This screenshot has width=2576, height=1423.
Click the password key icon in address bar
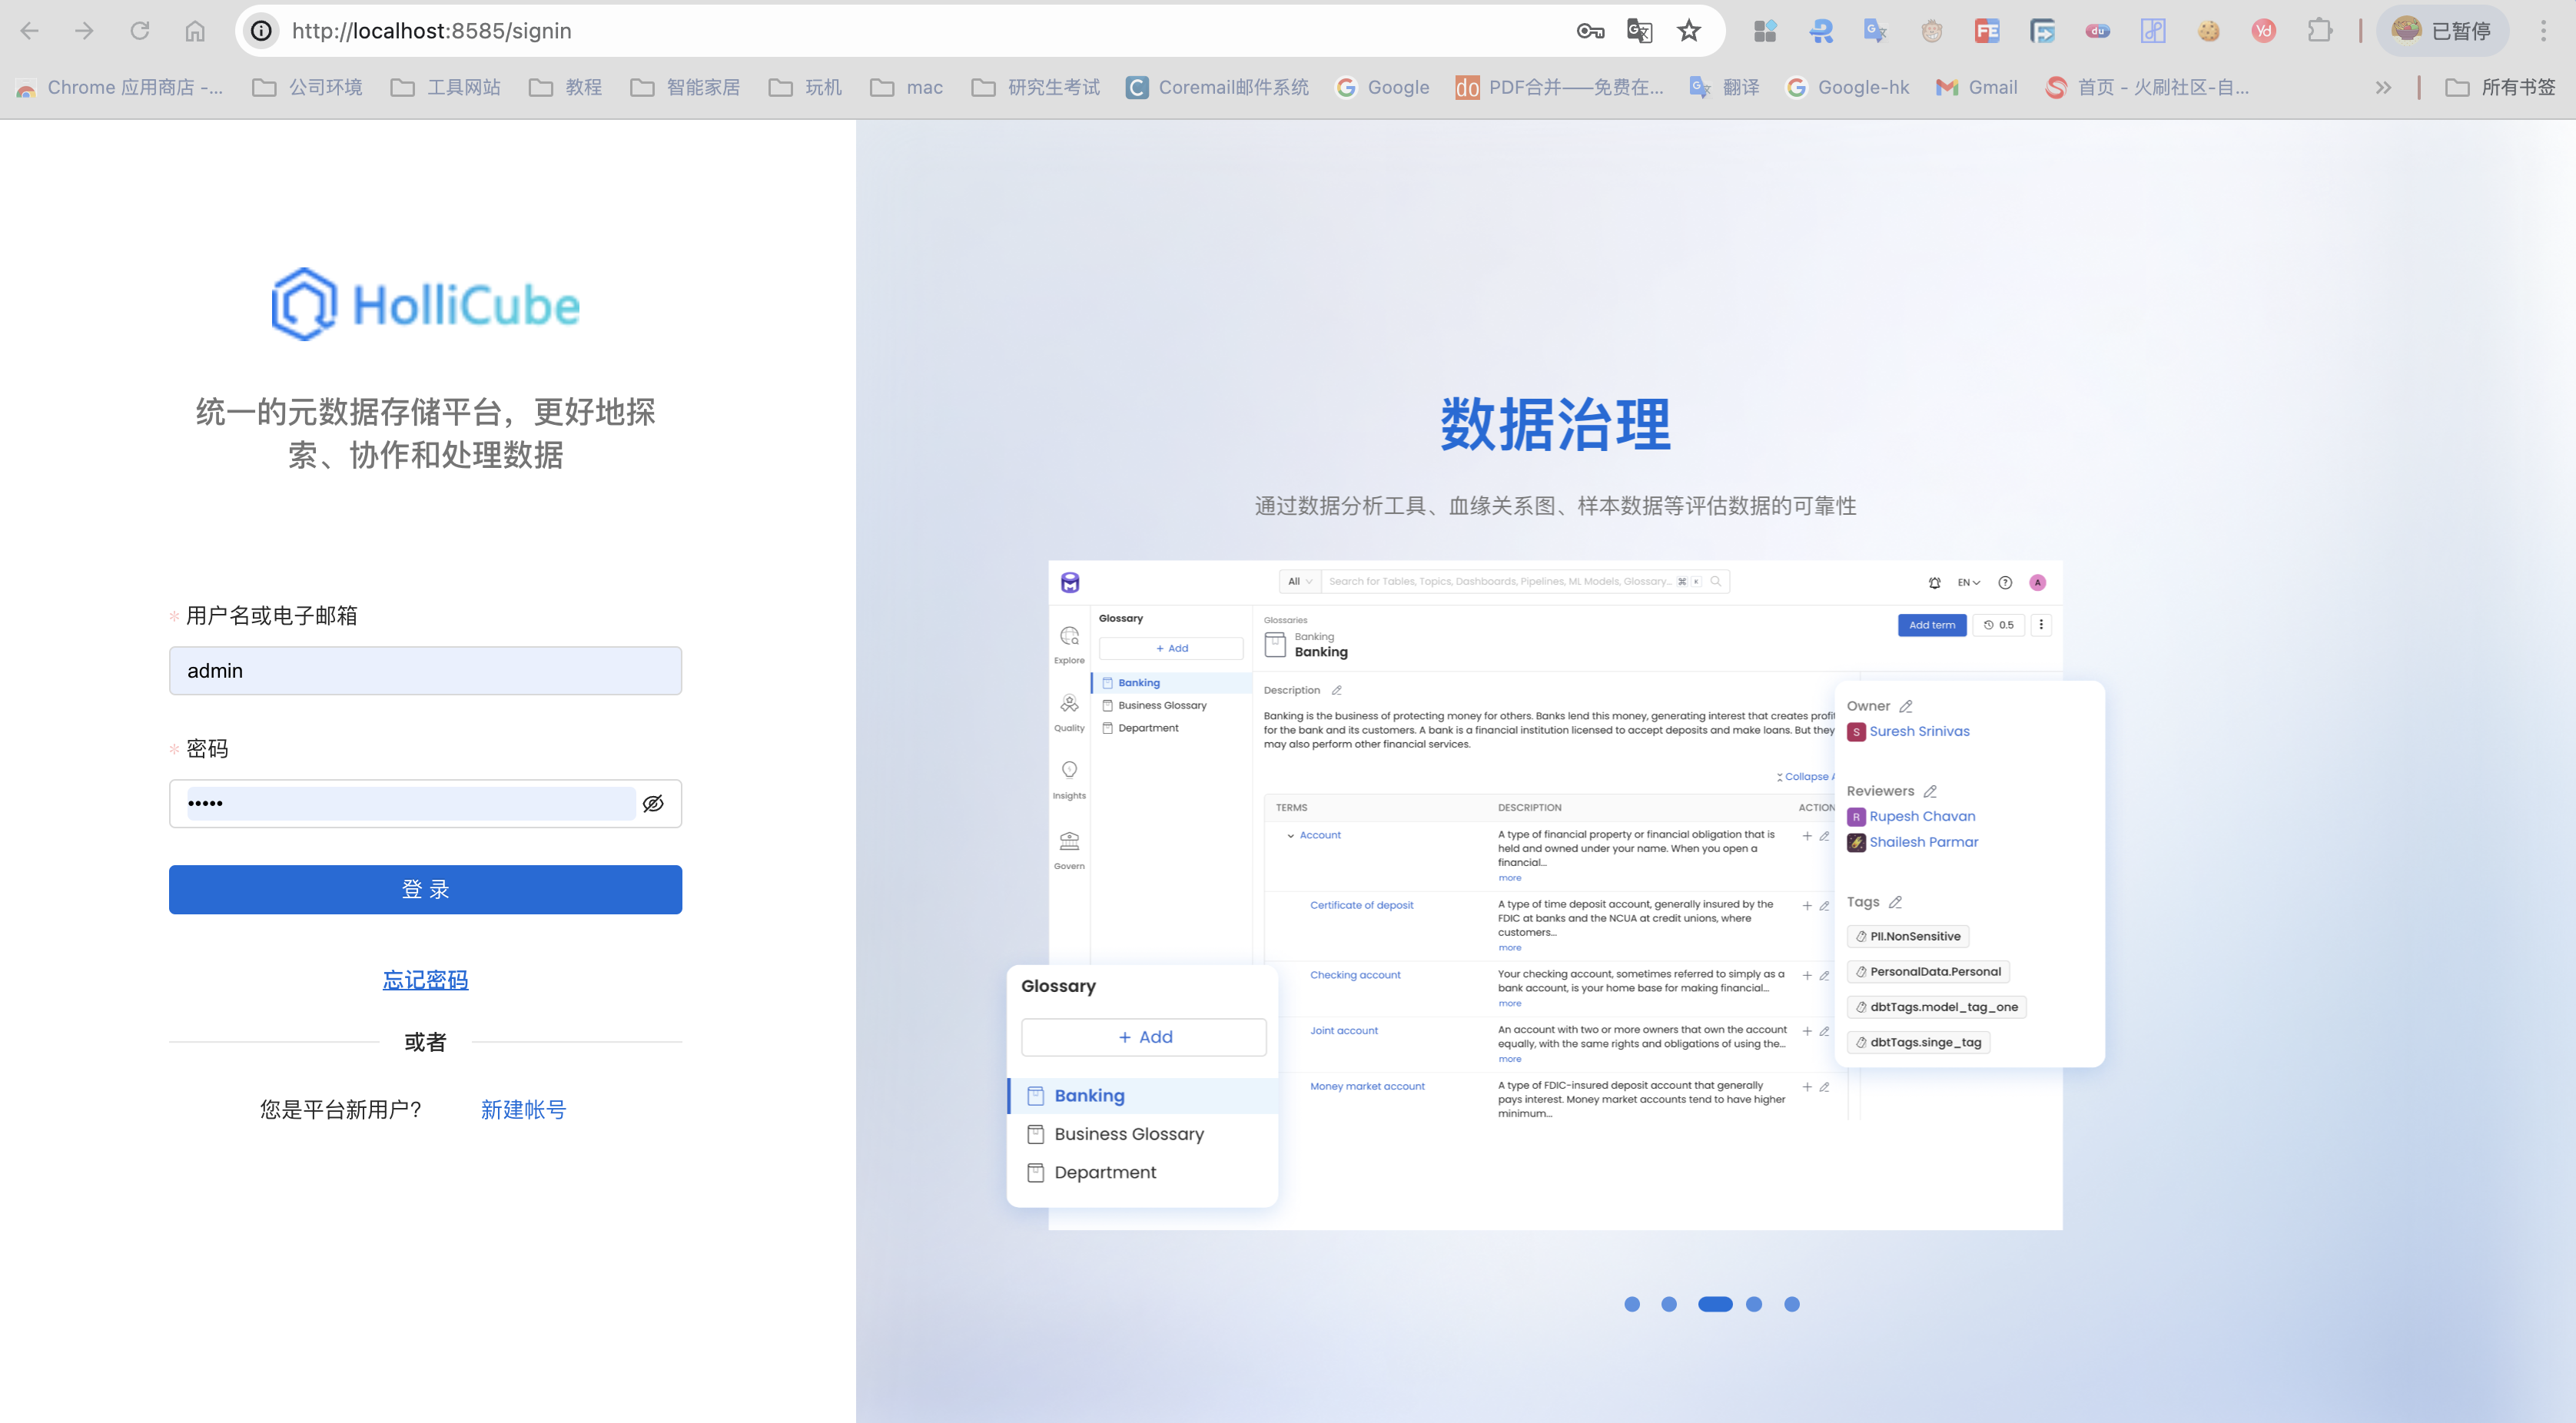(x=1590, y=31)
